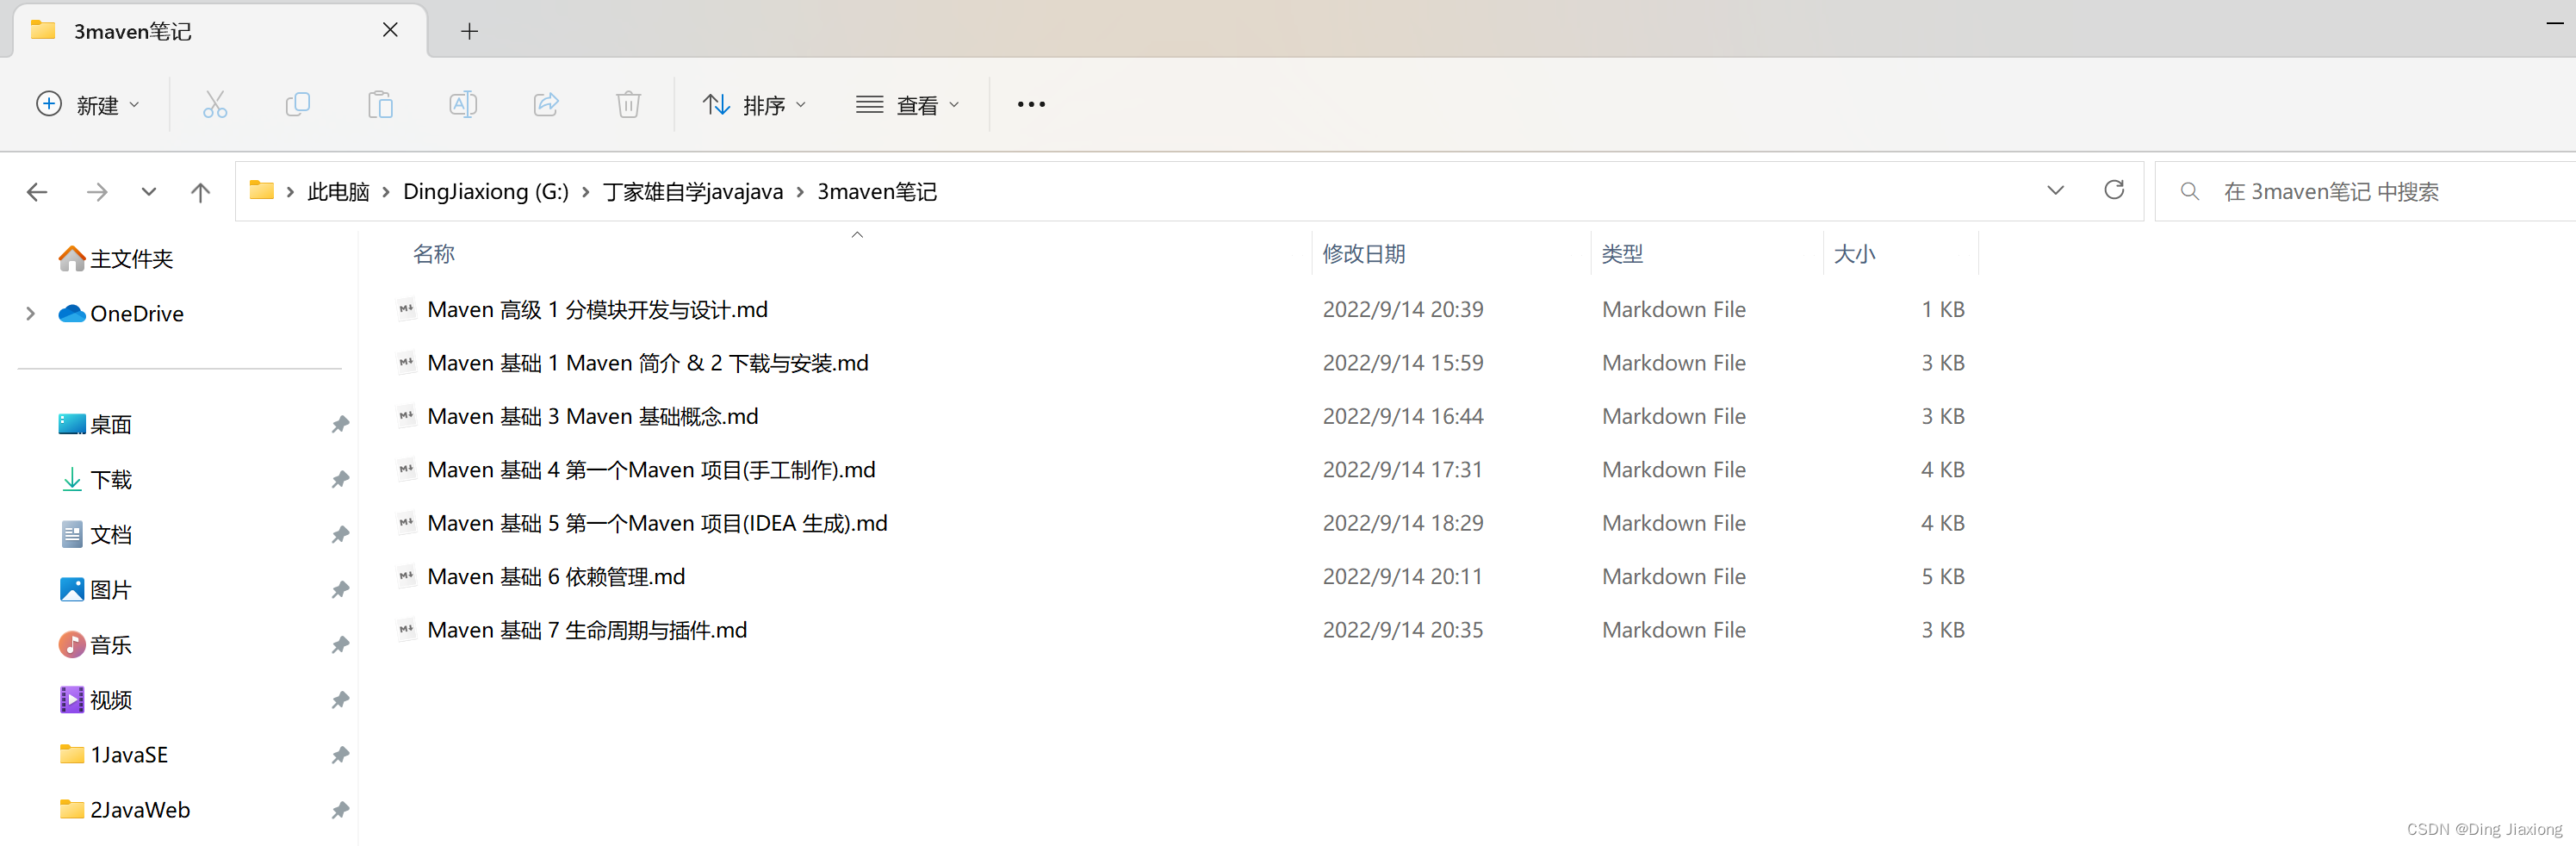Screen dimensions: 2576x846
Task: Close the 3maven笔记 tab
Action: 390,30
